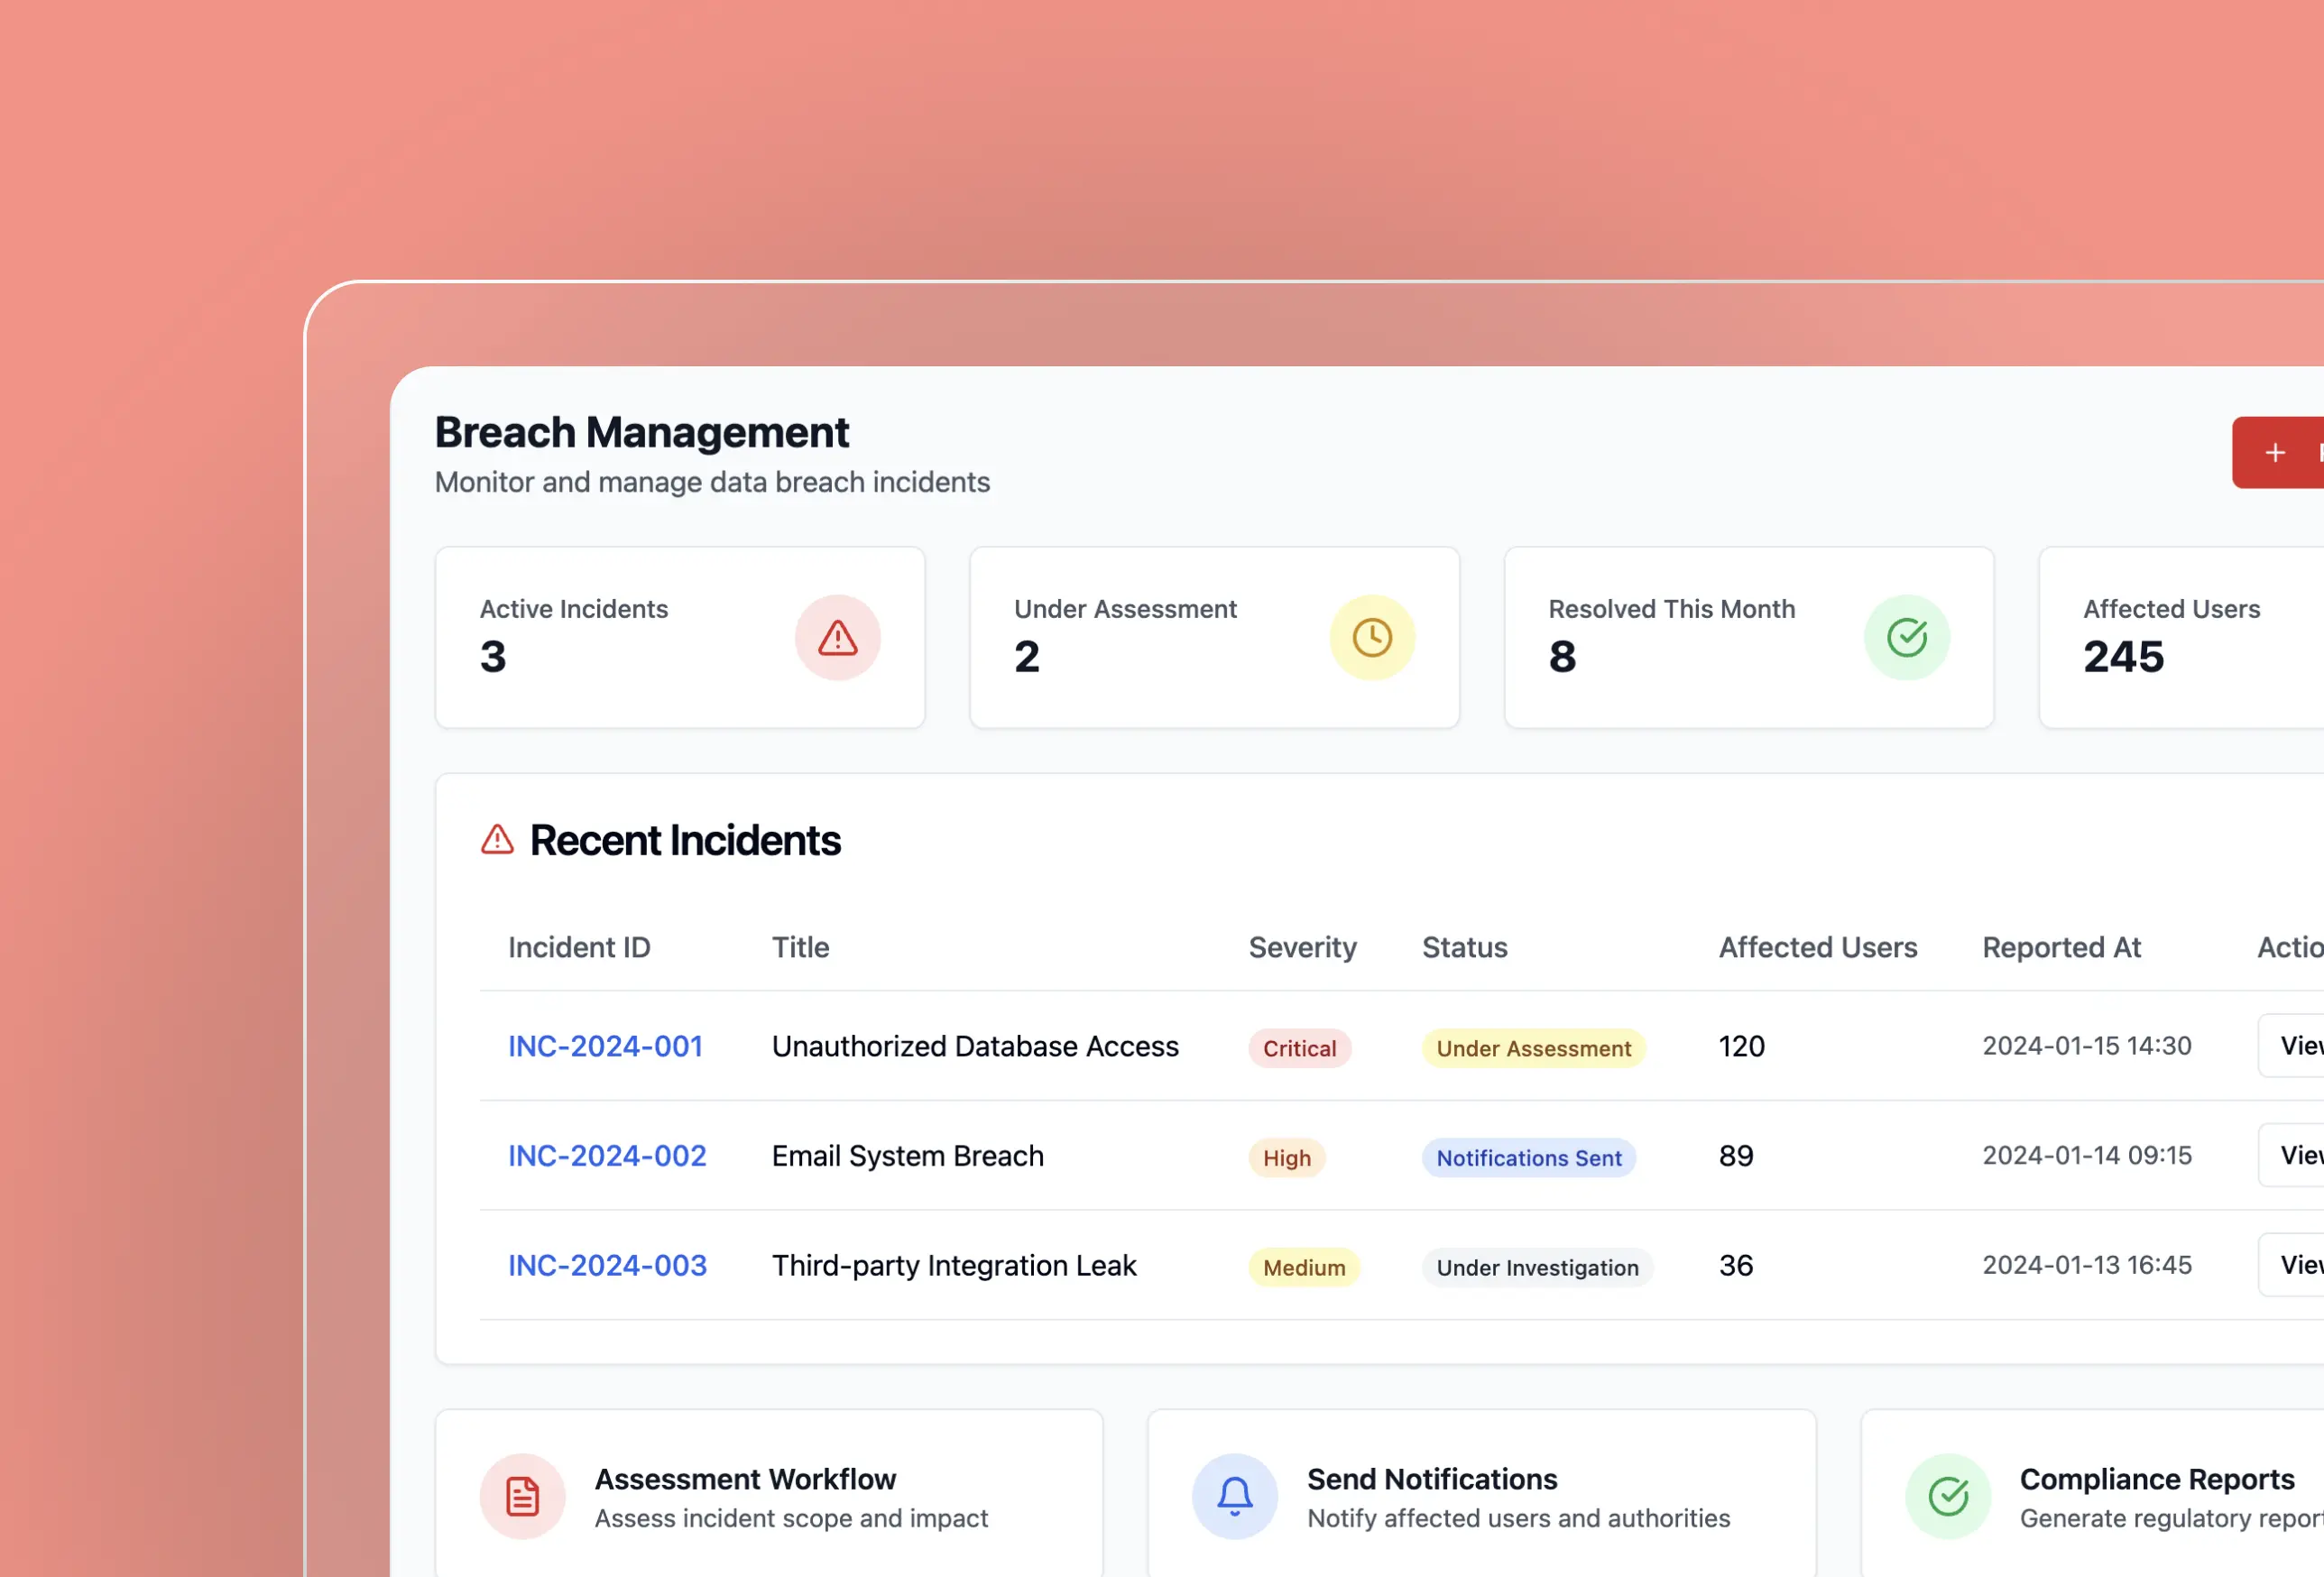This screenshot has width=2324, height=1577.
Task: Click the Under Assessment clock icon
Action: tap(1371, 638)
